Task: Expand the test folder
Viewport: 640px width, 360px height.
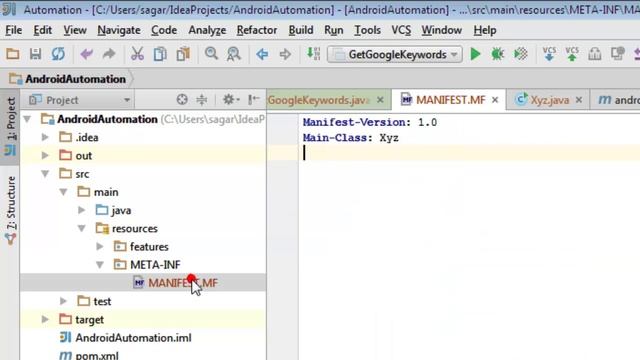Action: click(64, 301)
